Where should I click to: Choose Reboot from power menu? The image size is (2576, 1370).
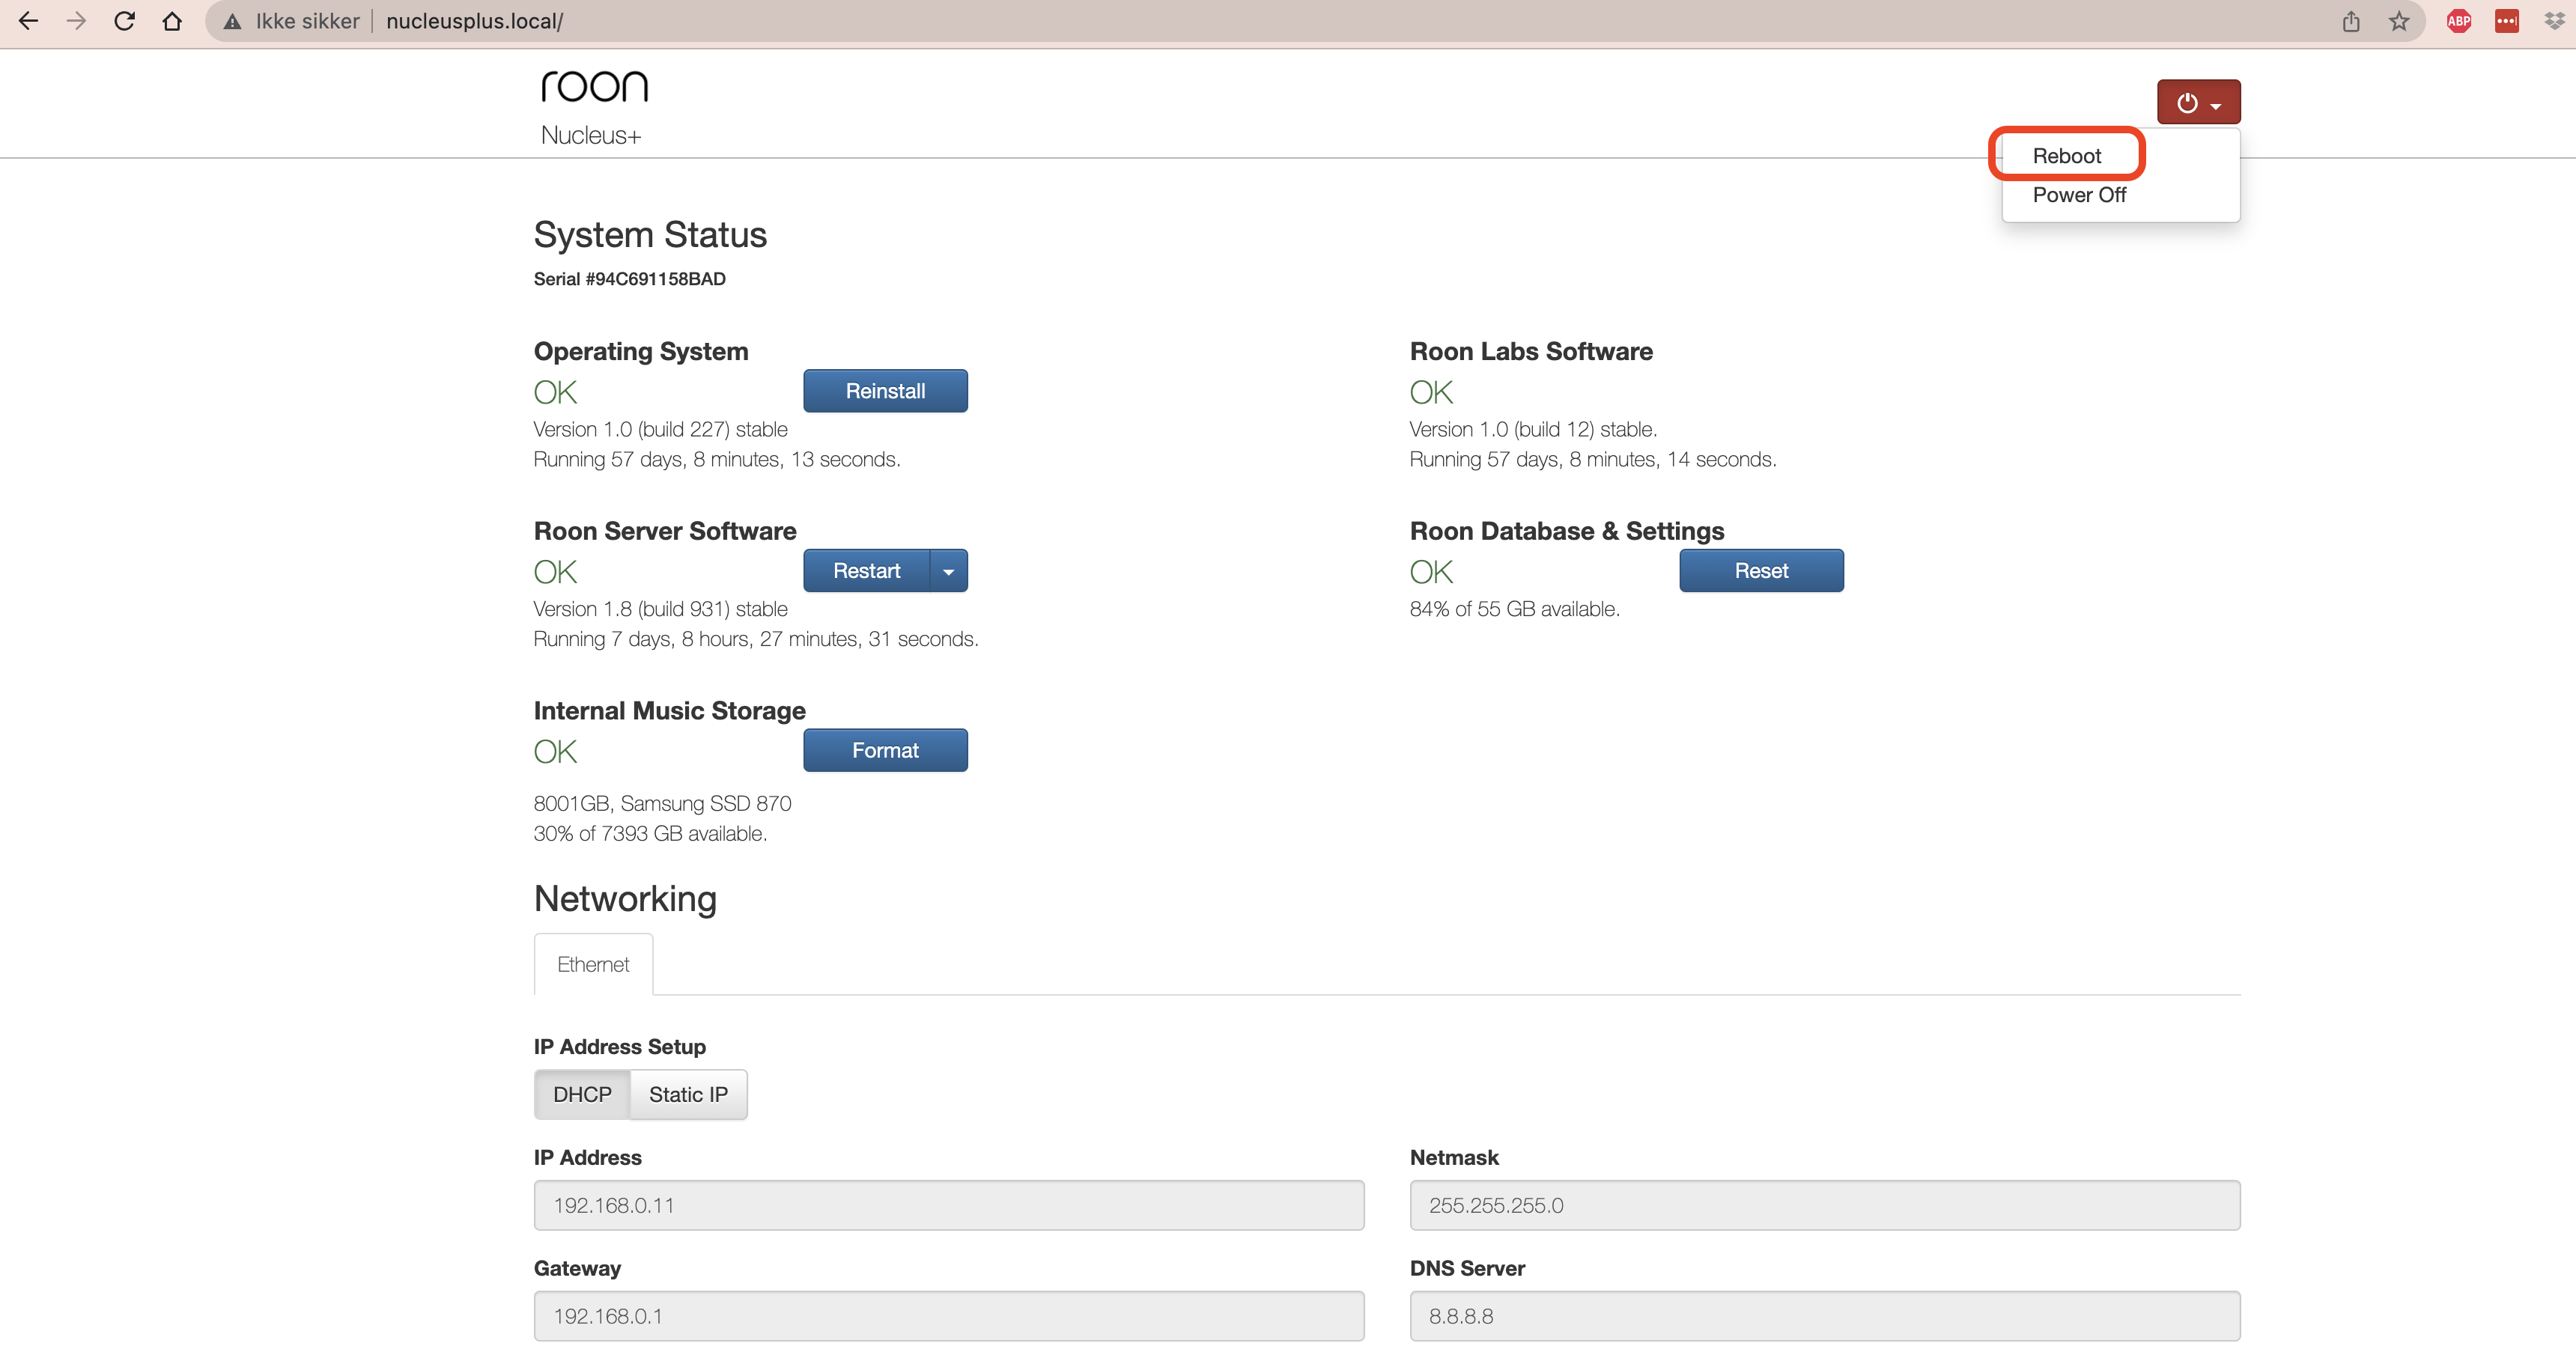point(2066,156)
